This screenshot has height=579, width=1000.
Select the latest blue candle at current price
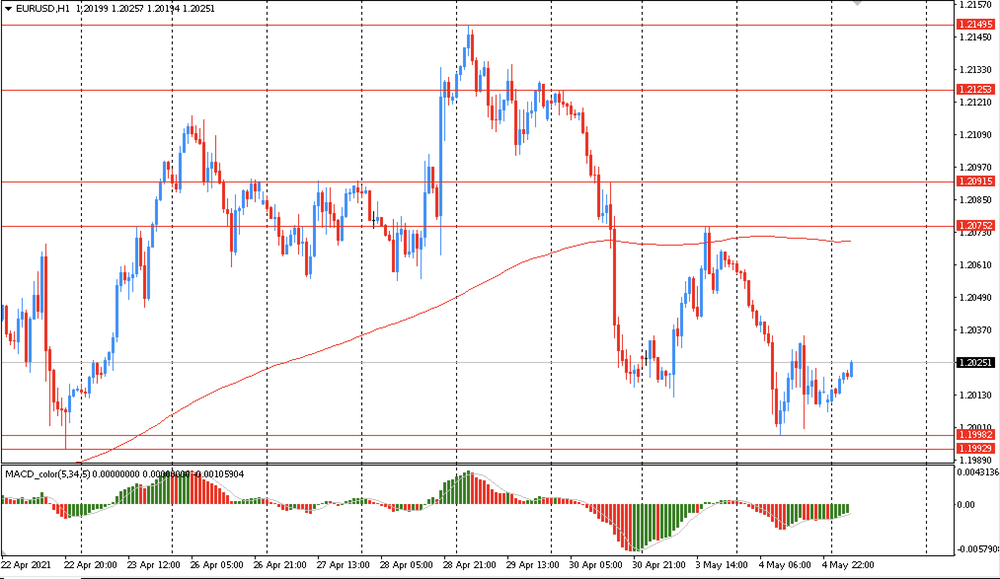tap(851, 368)
